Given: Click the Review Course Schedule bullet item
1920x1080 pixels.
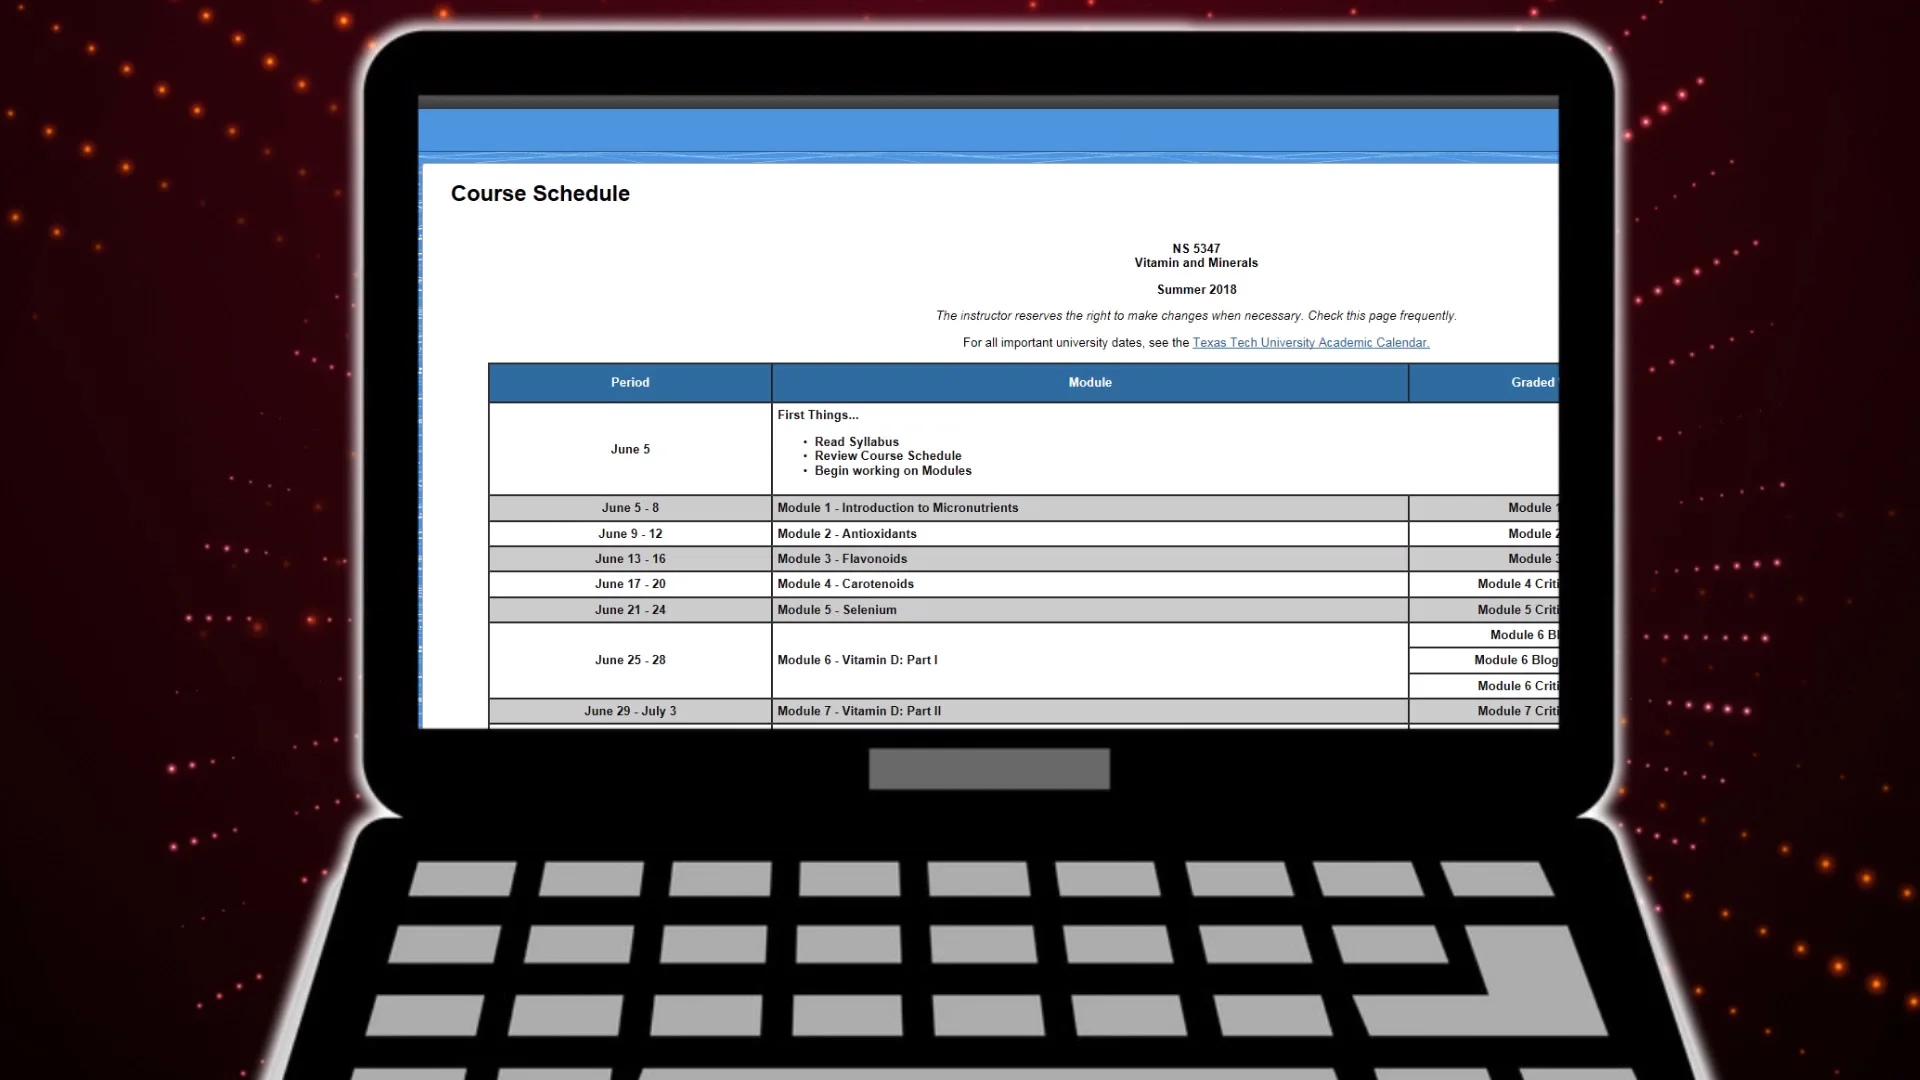Looking at the screenshot, I should 887,456.
